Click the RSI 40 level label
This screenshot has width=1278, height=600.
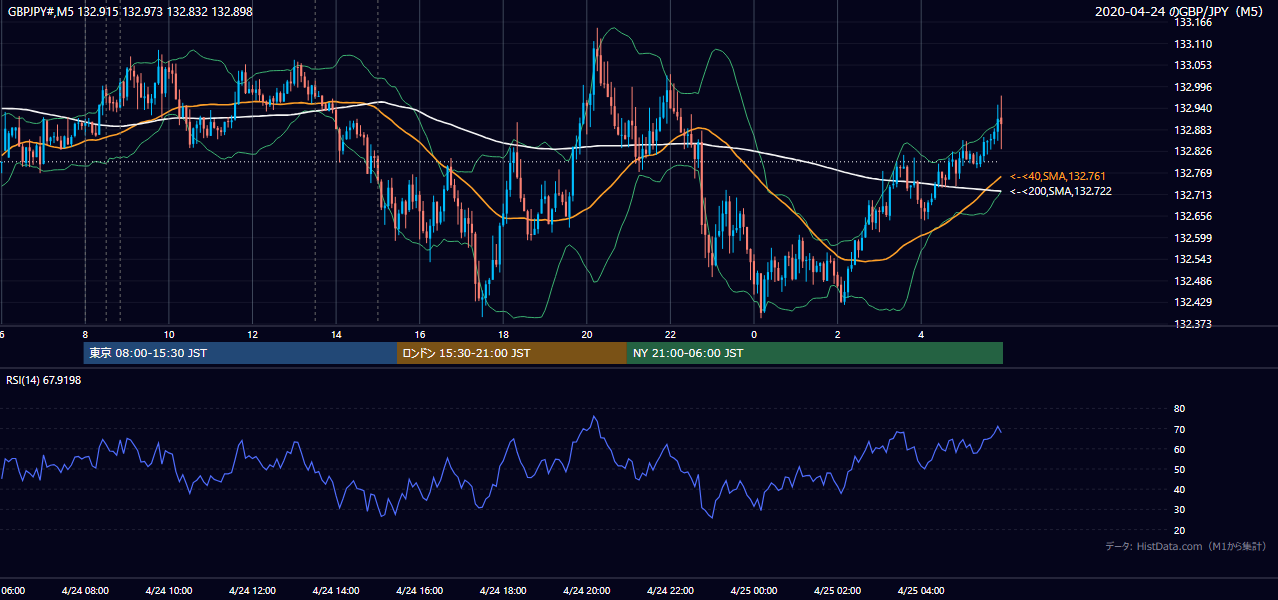[x=1179, y=490]
